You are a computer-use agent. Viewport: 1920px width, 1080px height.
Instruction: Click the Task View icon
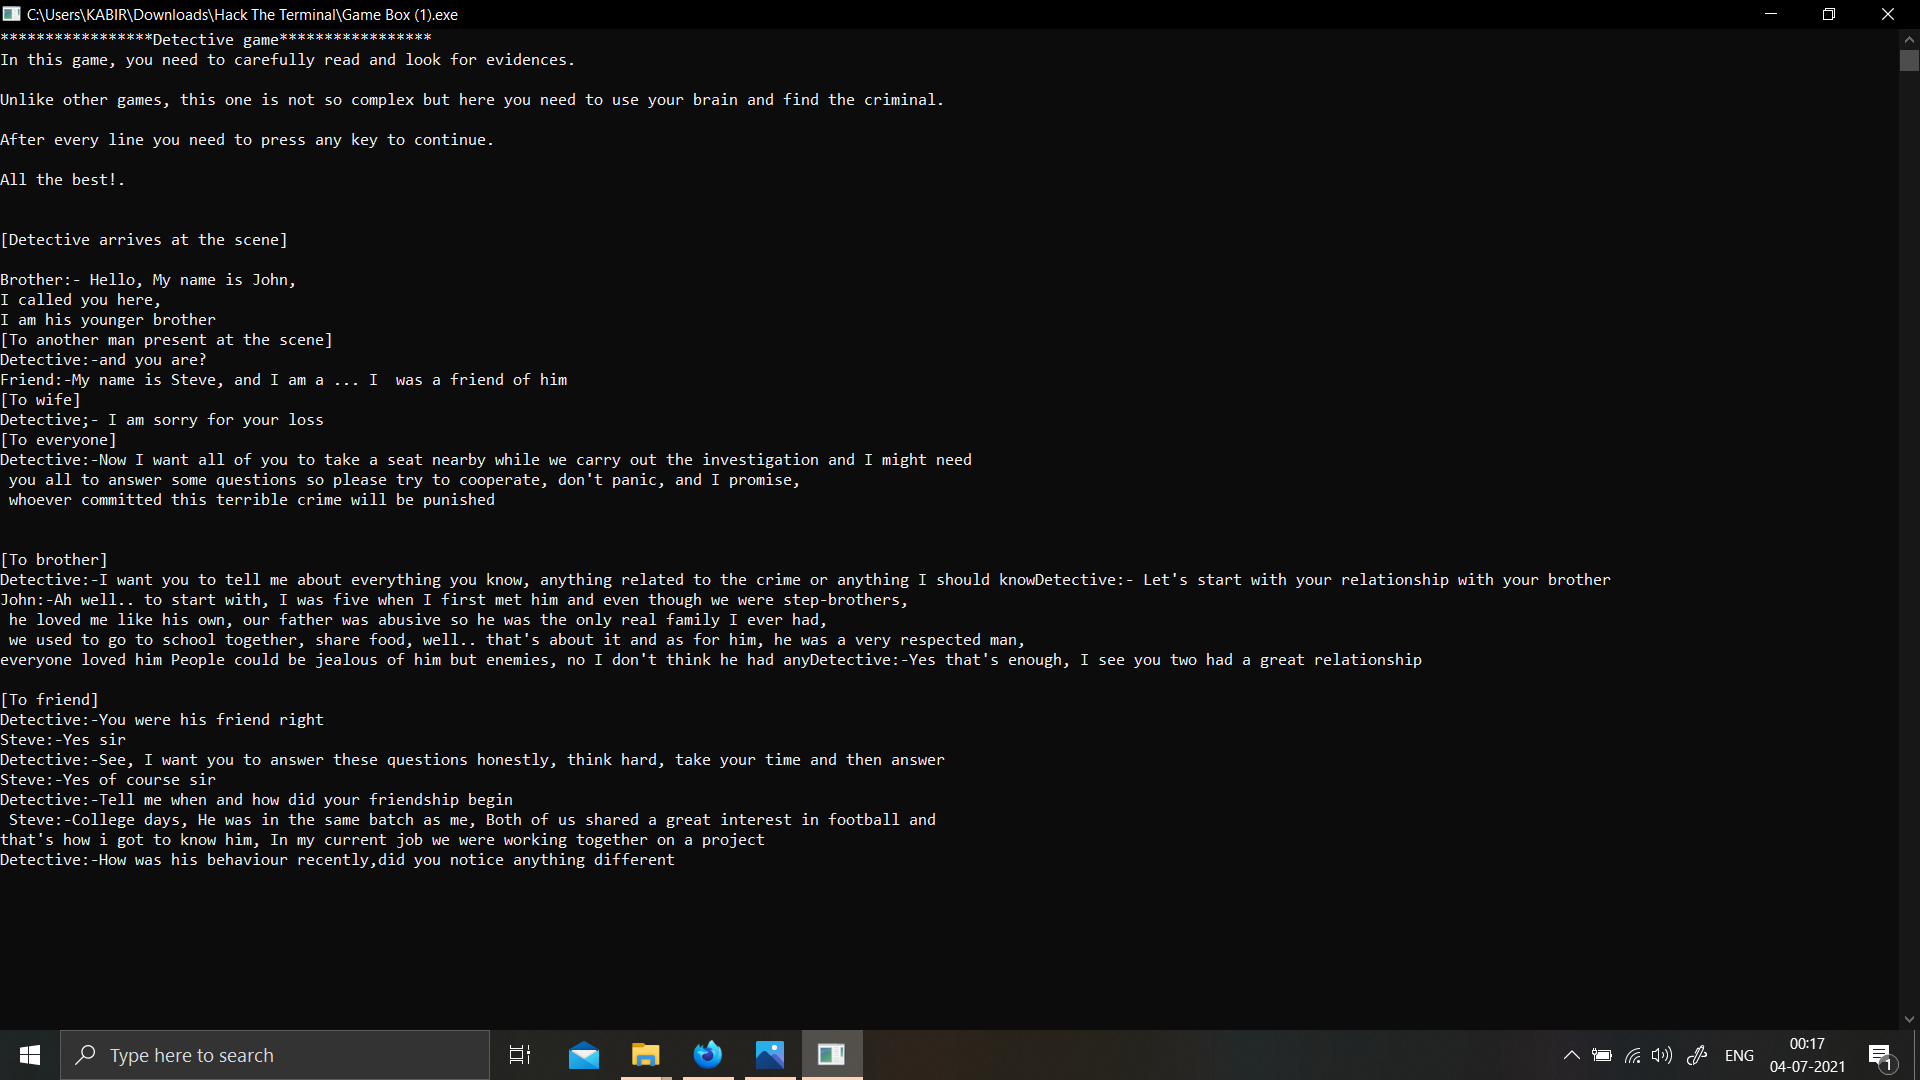point(520,1055)
